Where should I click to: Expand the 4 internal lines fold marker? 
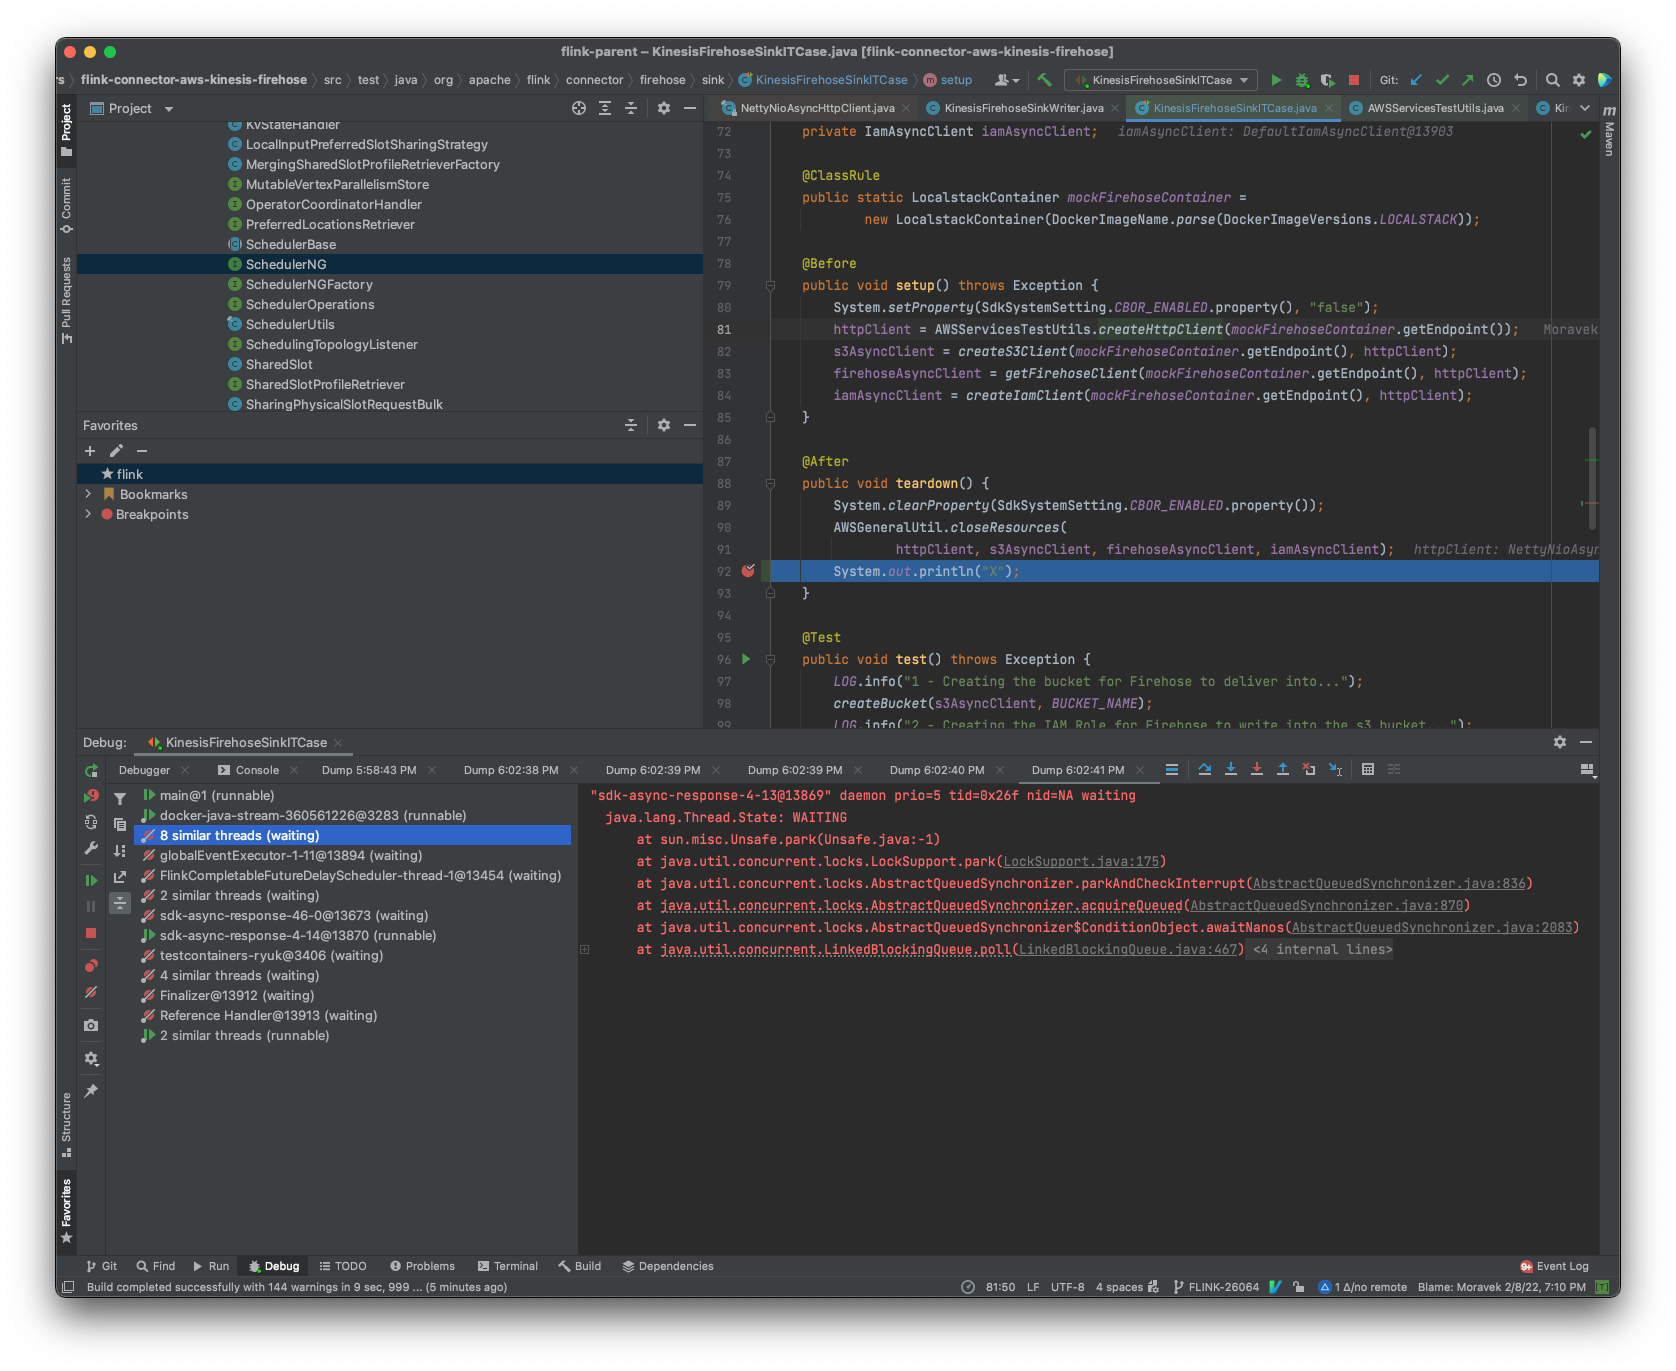[x=1322, y=949]
